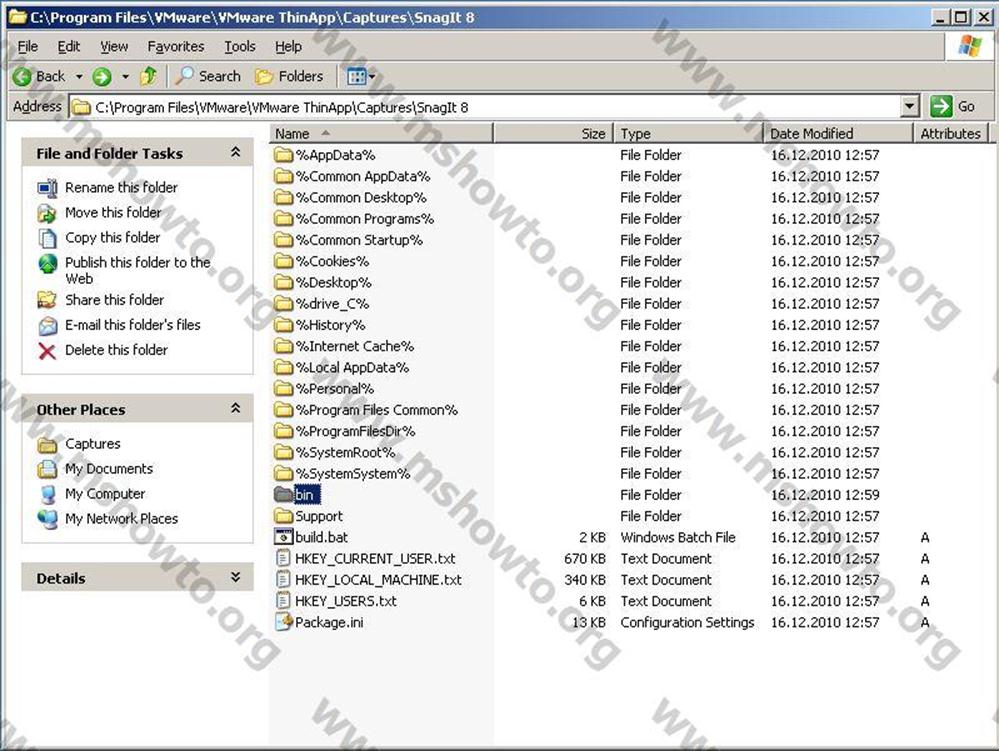Collapse File and Folder Tasks panel
Viewport: 999px width, 751px height.
coord(236,153)
